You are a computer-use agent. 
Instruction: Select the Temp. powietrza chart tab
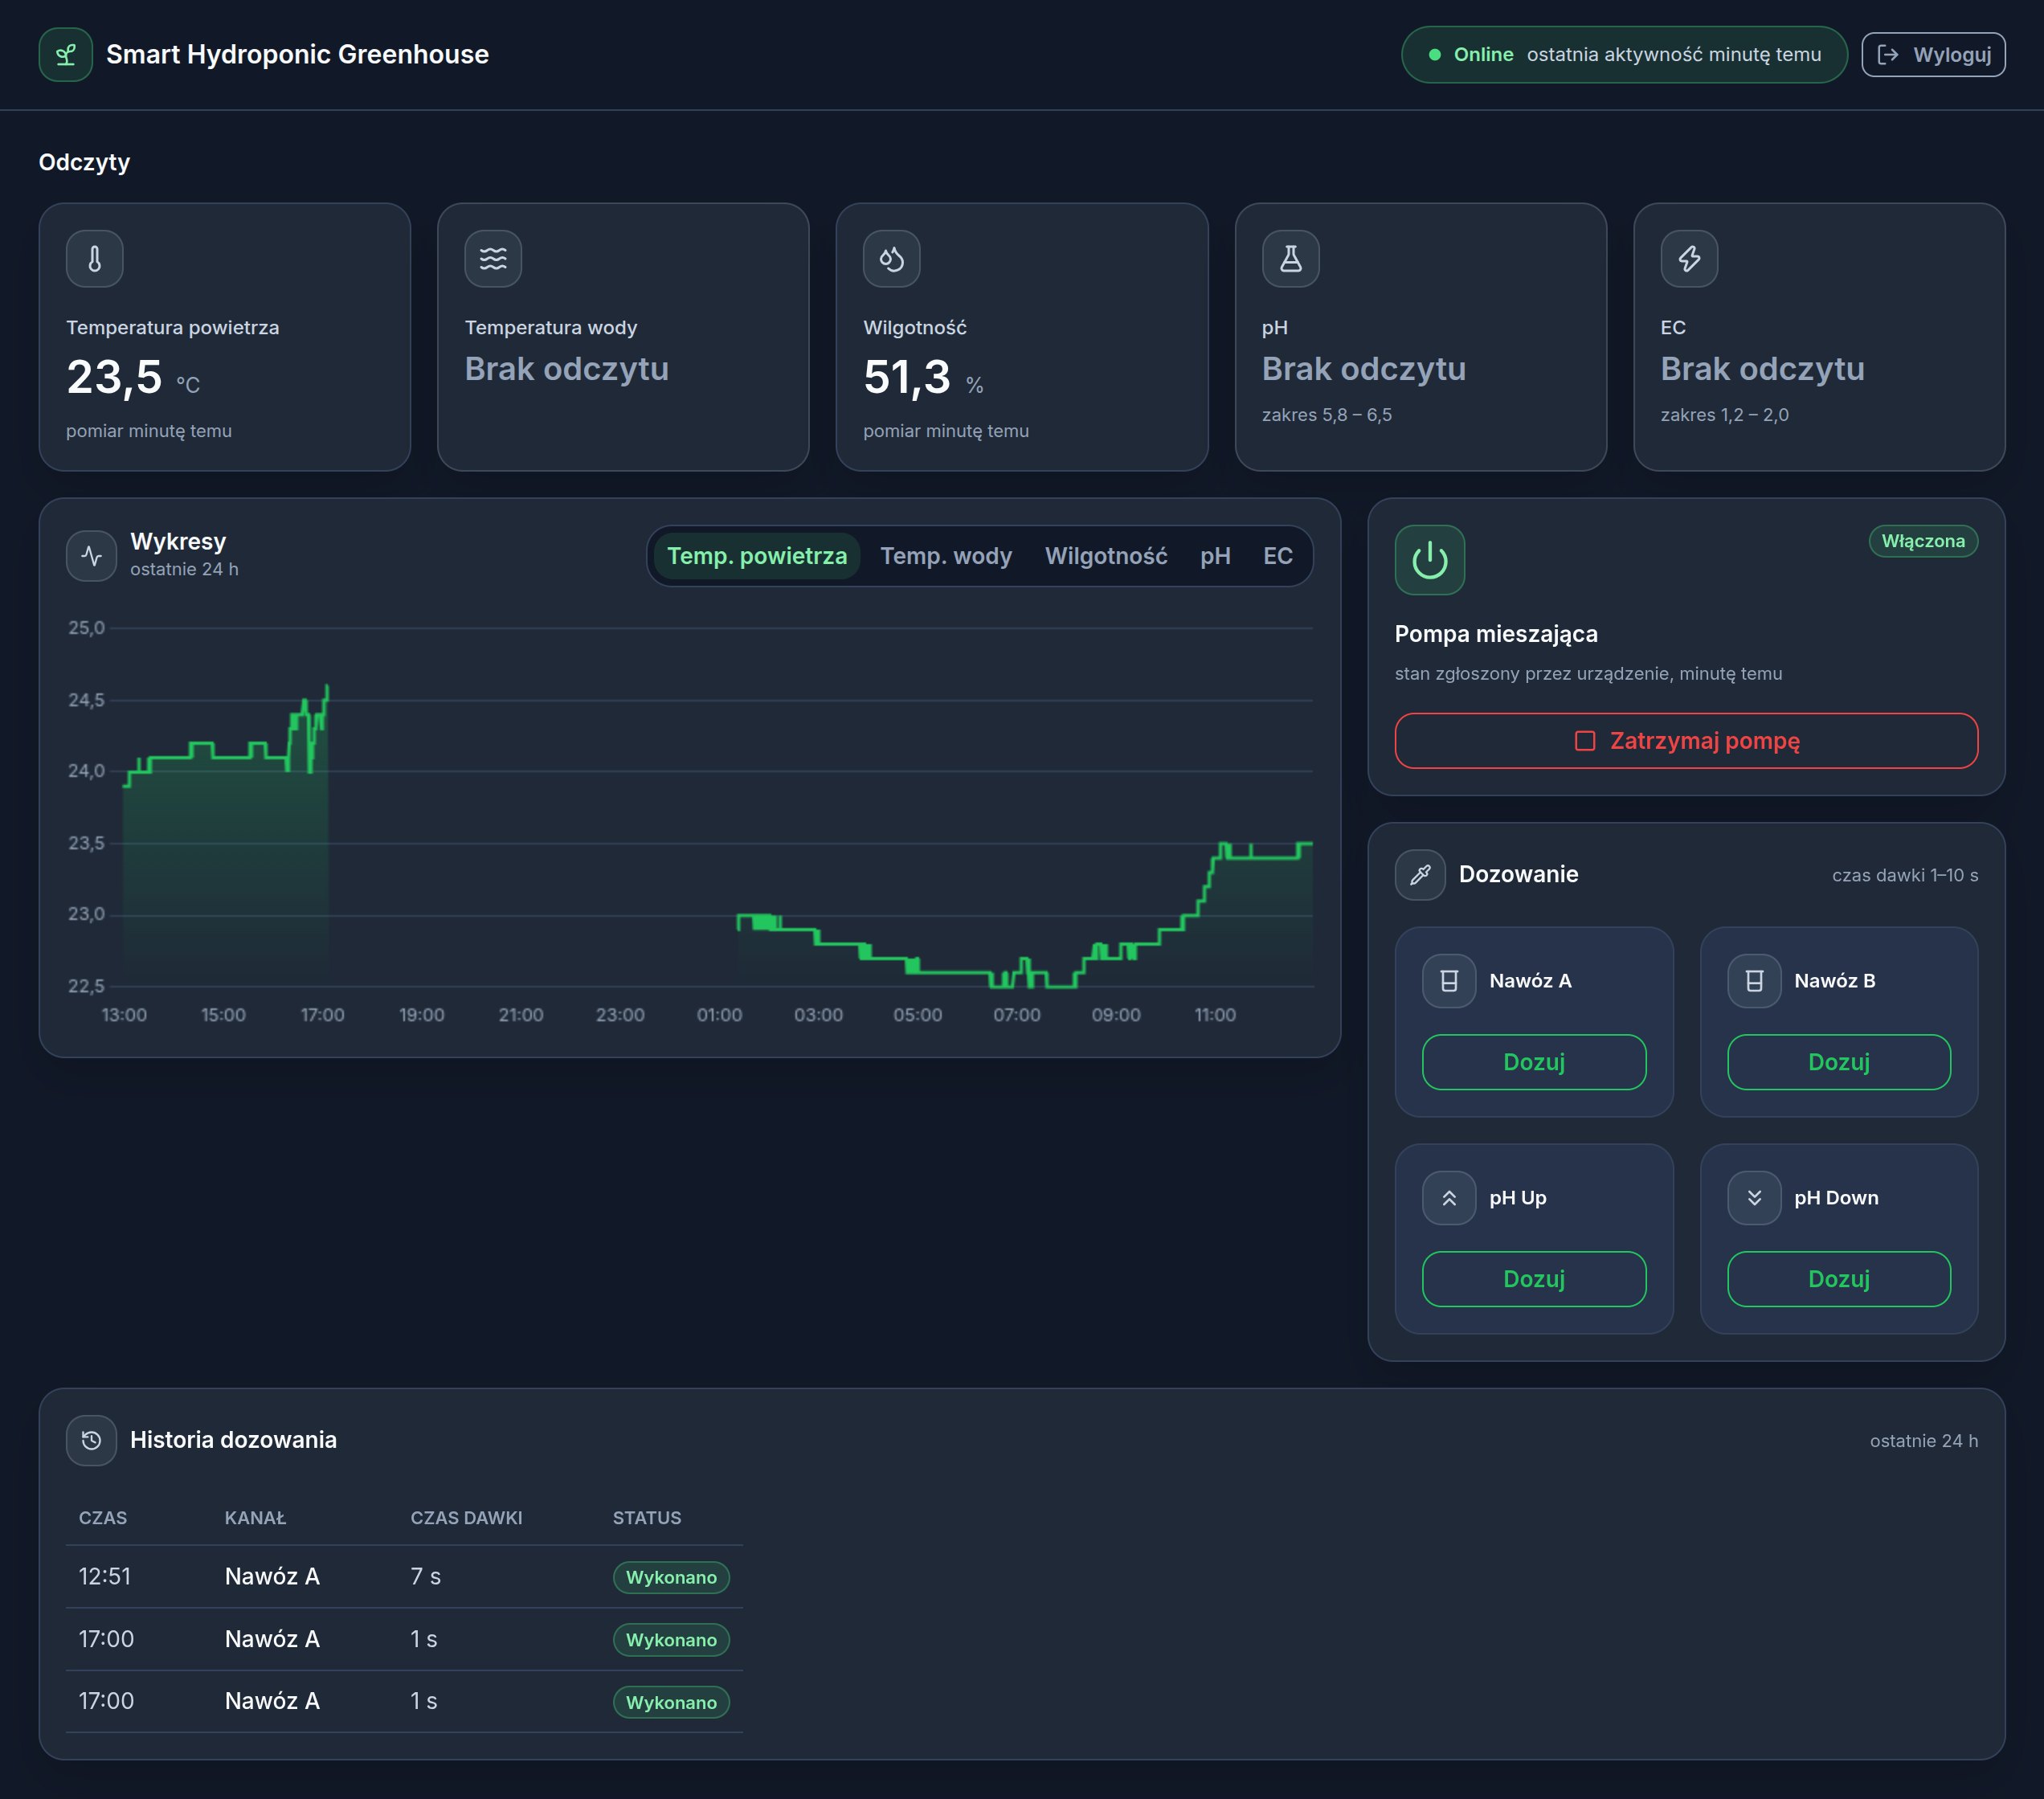click(757, 556)
